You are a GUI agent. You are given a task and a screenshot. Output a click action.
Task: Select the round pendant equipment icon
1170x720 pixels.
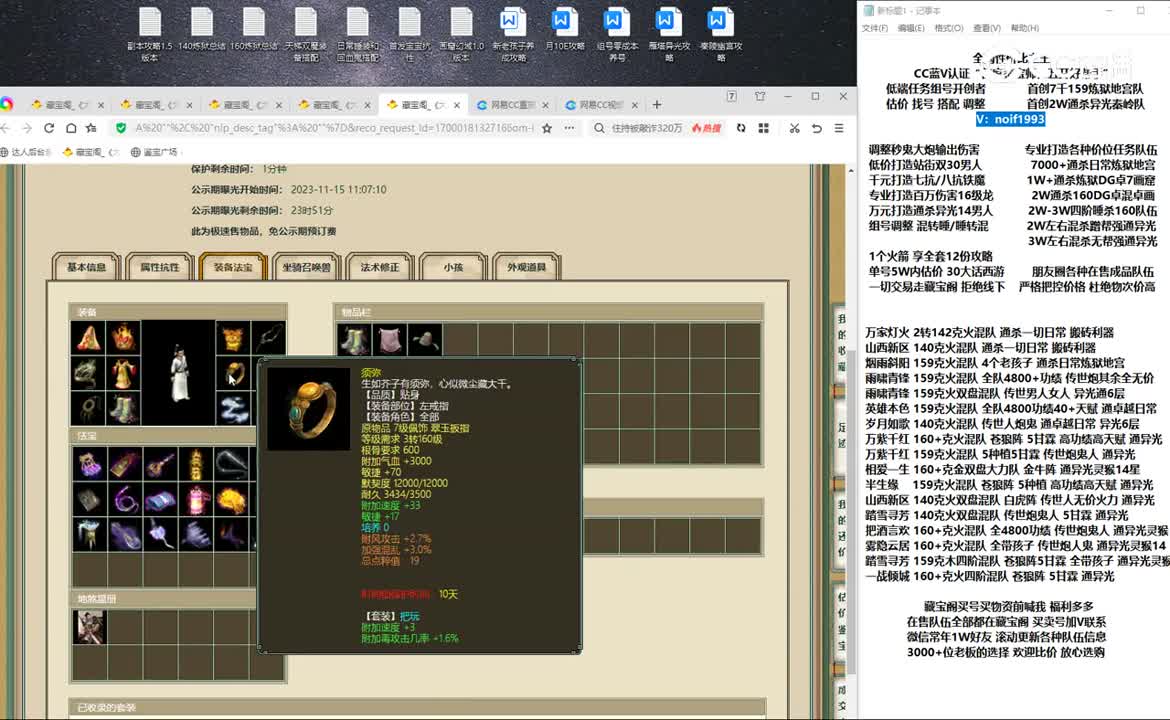[88, 409]
